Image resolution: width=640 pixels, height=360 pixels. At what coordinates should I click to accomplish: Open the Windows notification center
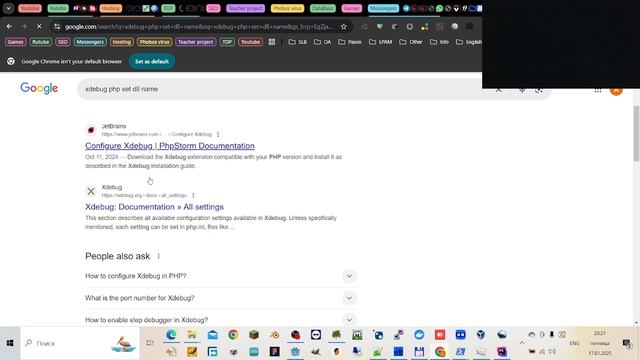pyautogui.click(x=627, y=343)
